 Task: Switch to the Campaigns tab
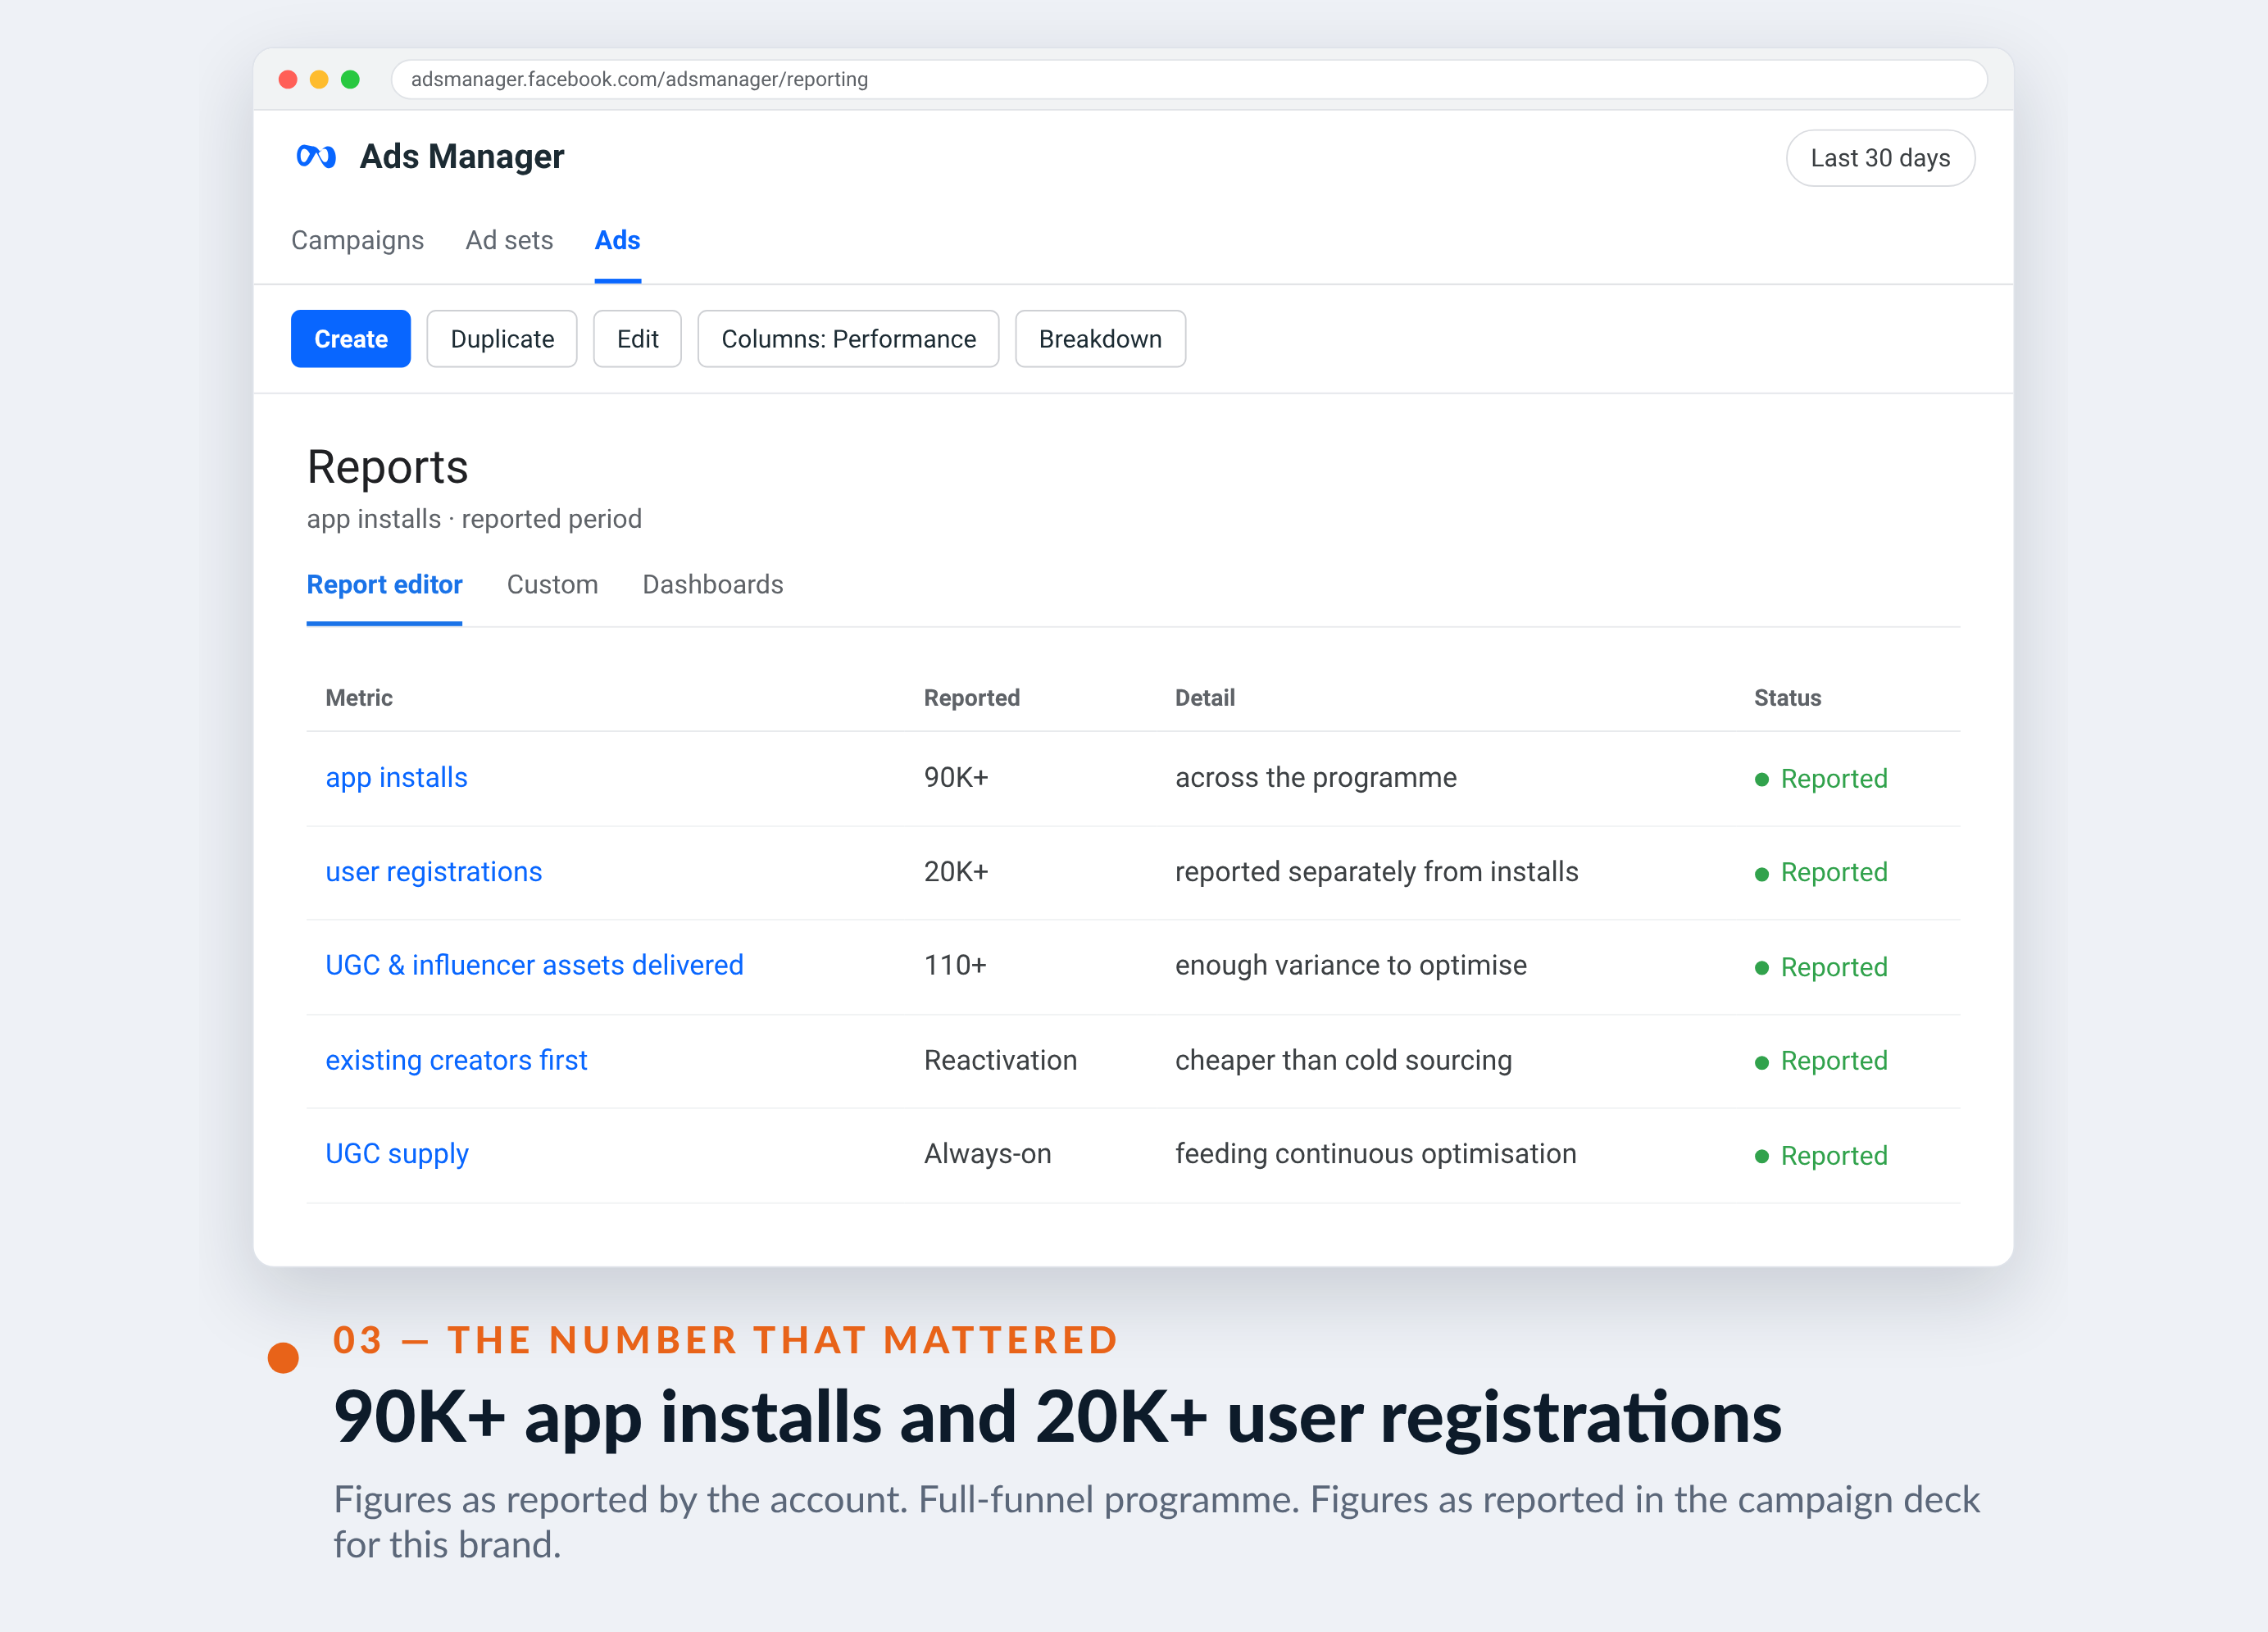pos(357,240)
